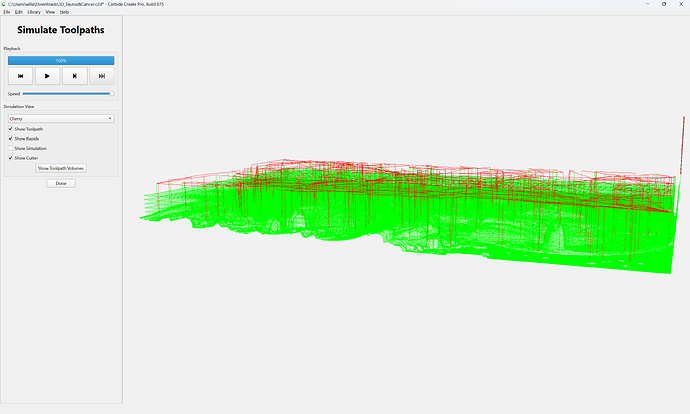The height and width of the screenshot is (414, 690).
Task: Click the Playback section label
Action: tap(12, 48)
